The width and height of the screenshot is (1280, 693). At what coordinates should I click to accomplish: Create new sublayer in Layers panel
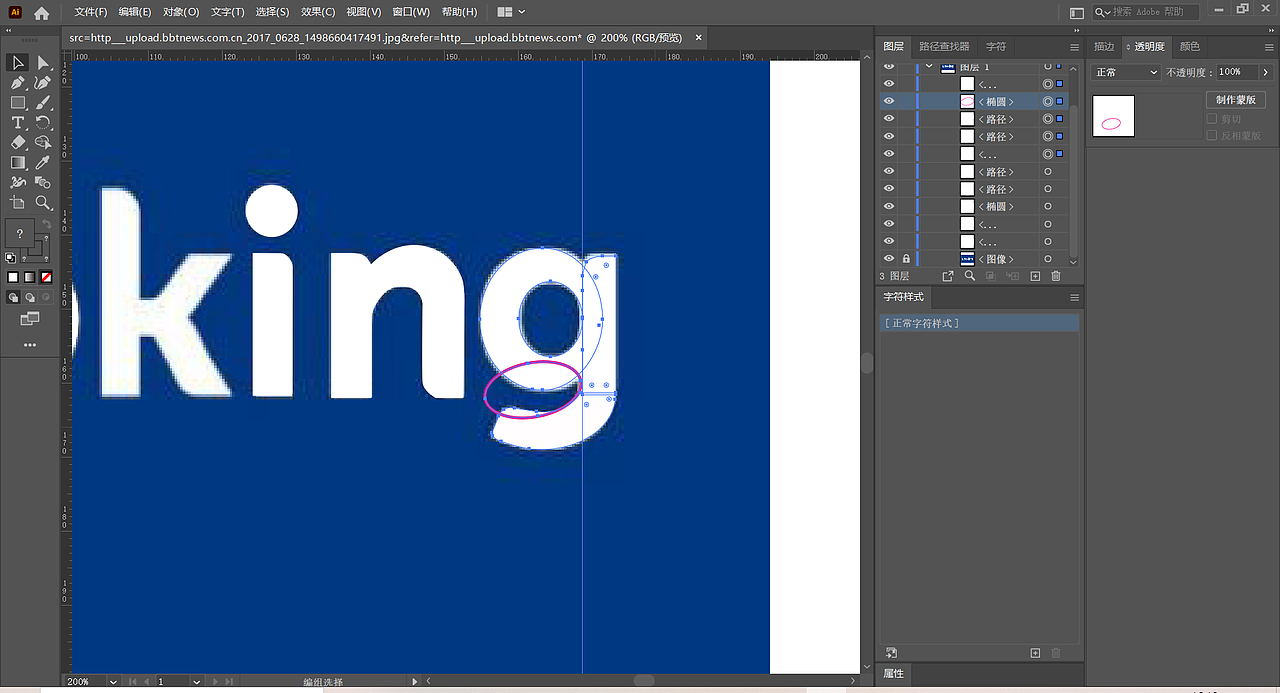pyautogui.click(x=1013, y=276)
